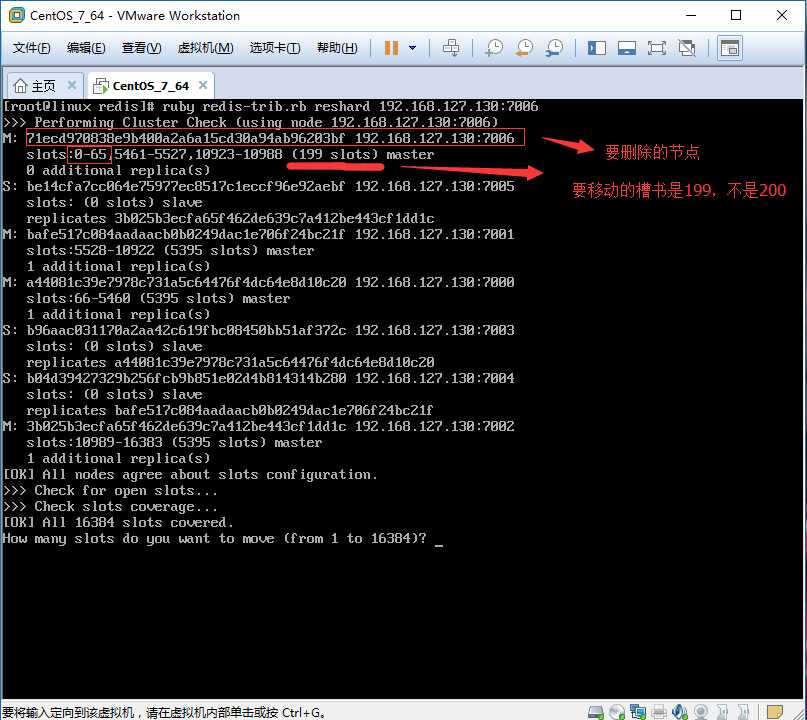Click the node line ending with 192.168.127.130:7005
Screen dimensions: 807x720
(258, 186)
